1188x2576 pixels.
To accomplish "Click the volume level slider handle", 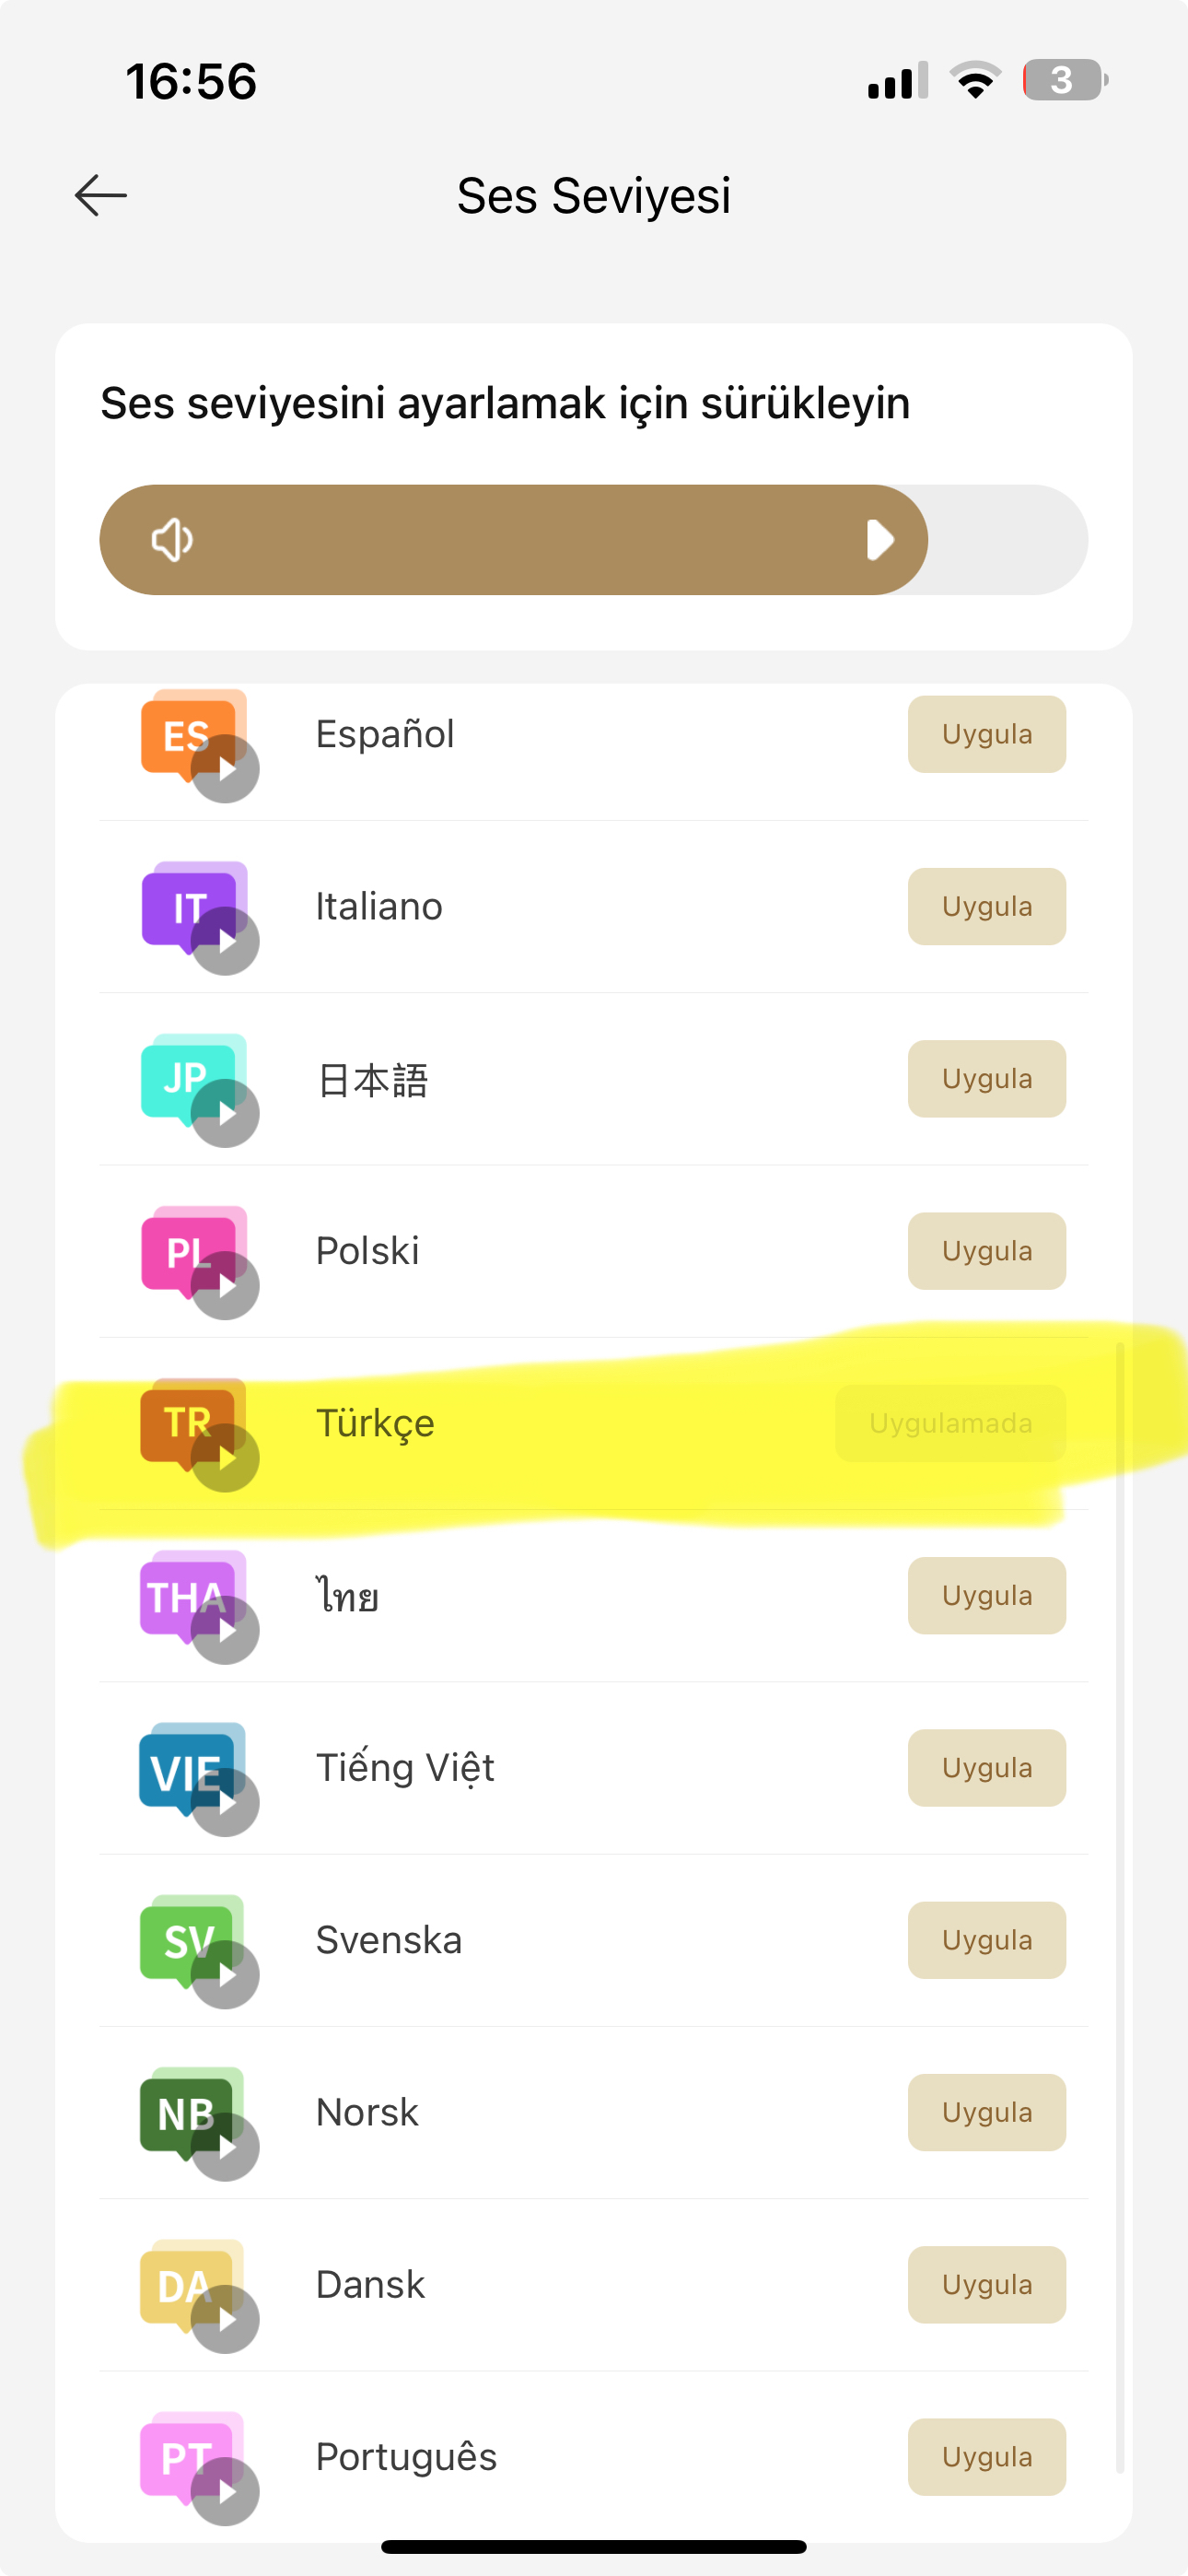I will (879, 540).
